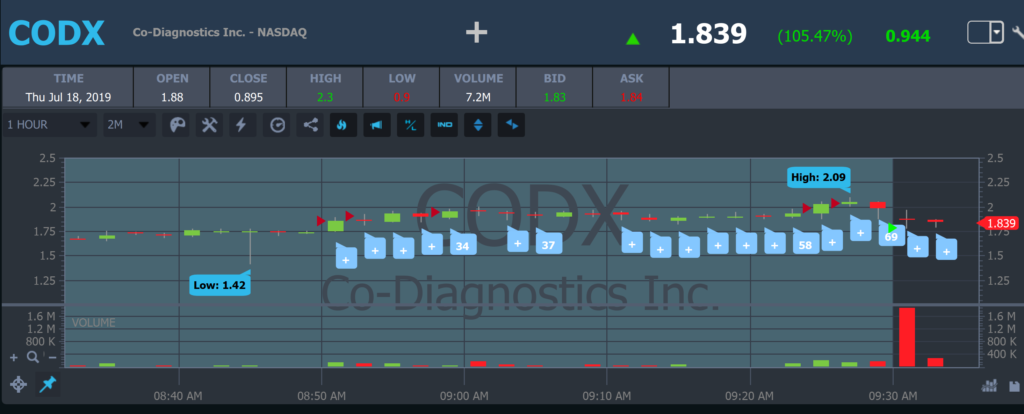Expand the 1 HOUR range dropdown
Image resolution: width=1024 pixels, height=414 pixels.
tap(50, 125)
